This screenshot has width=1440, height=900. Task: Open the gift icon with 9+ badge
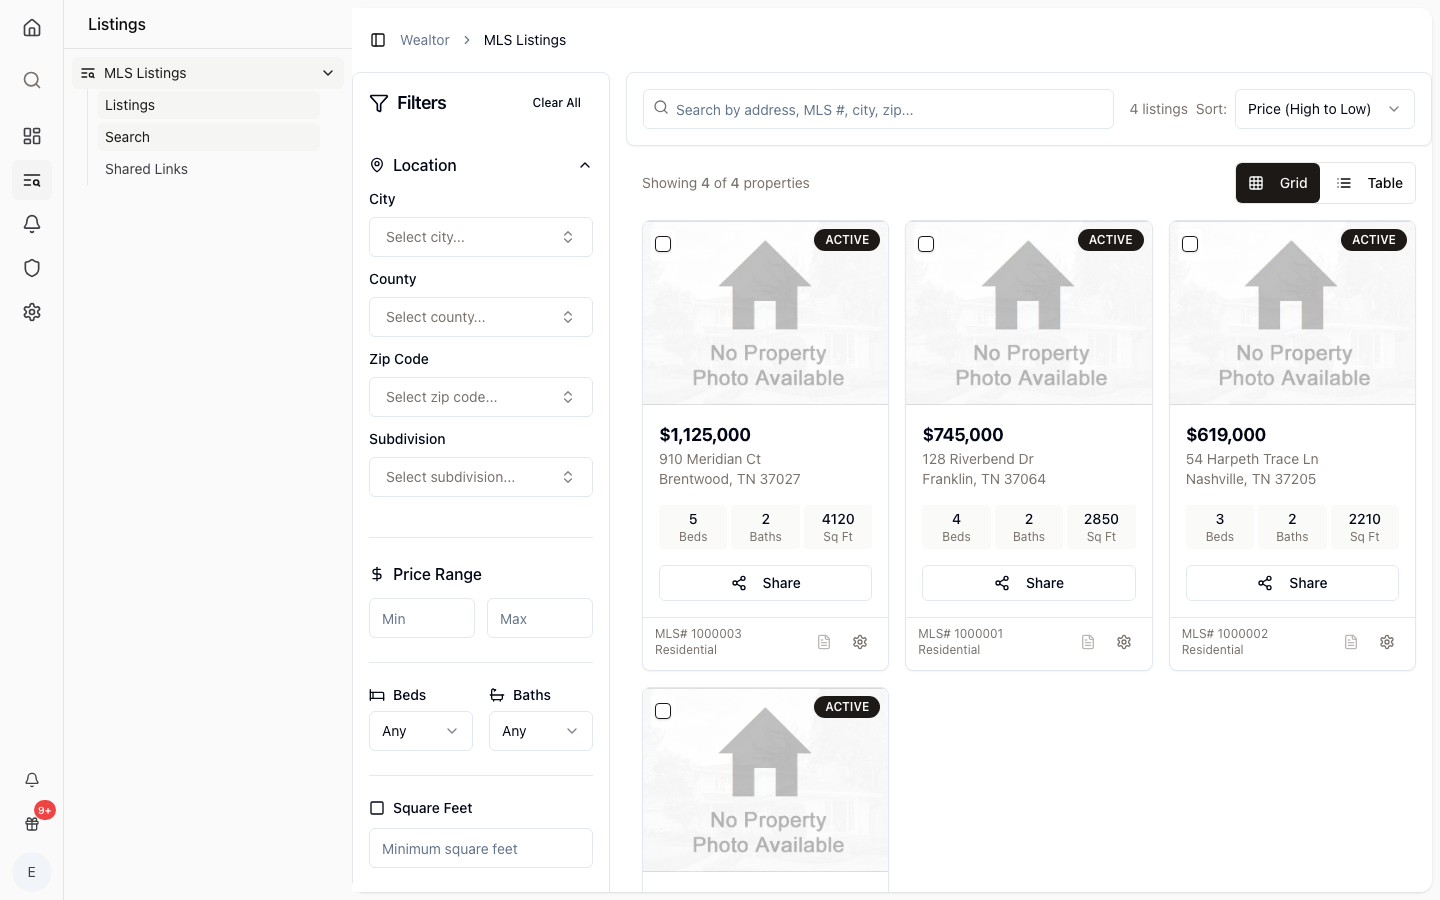pyautogui.click(x=32, y=824)
